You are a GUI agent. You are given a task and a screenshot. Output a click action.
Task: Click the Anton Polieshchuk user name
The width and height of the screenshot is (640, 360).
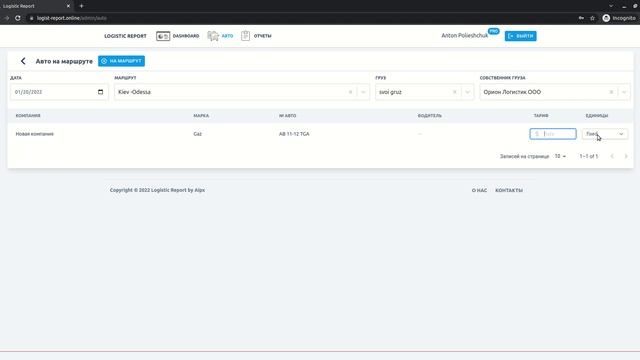pos(464,36)
